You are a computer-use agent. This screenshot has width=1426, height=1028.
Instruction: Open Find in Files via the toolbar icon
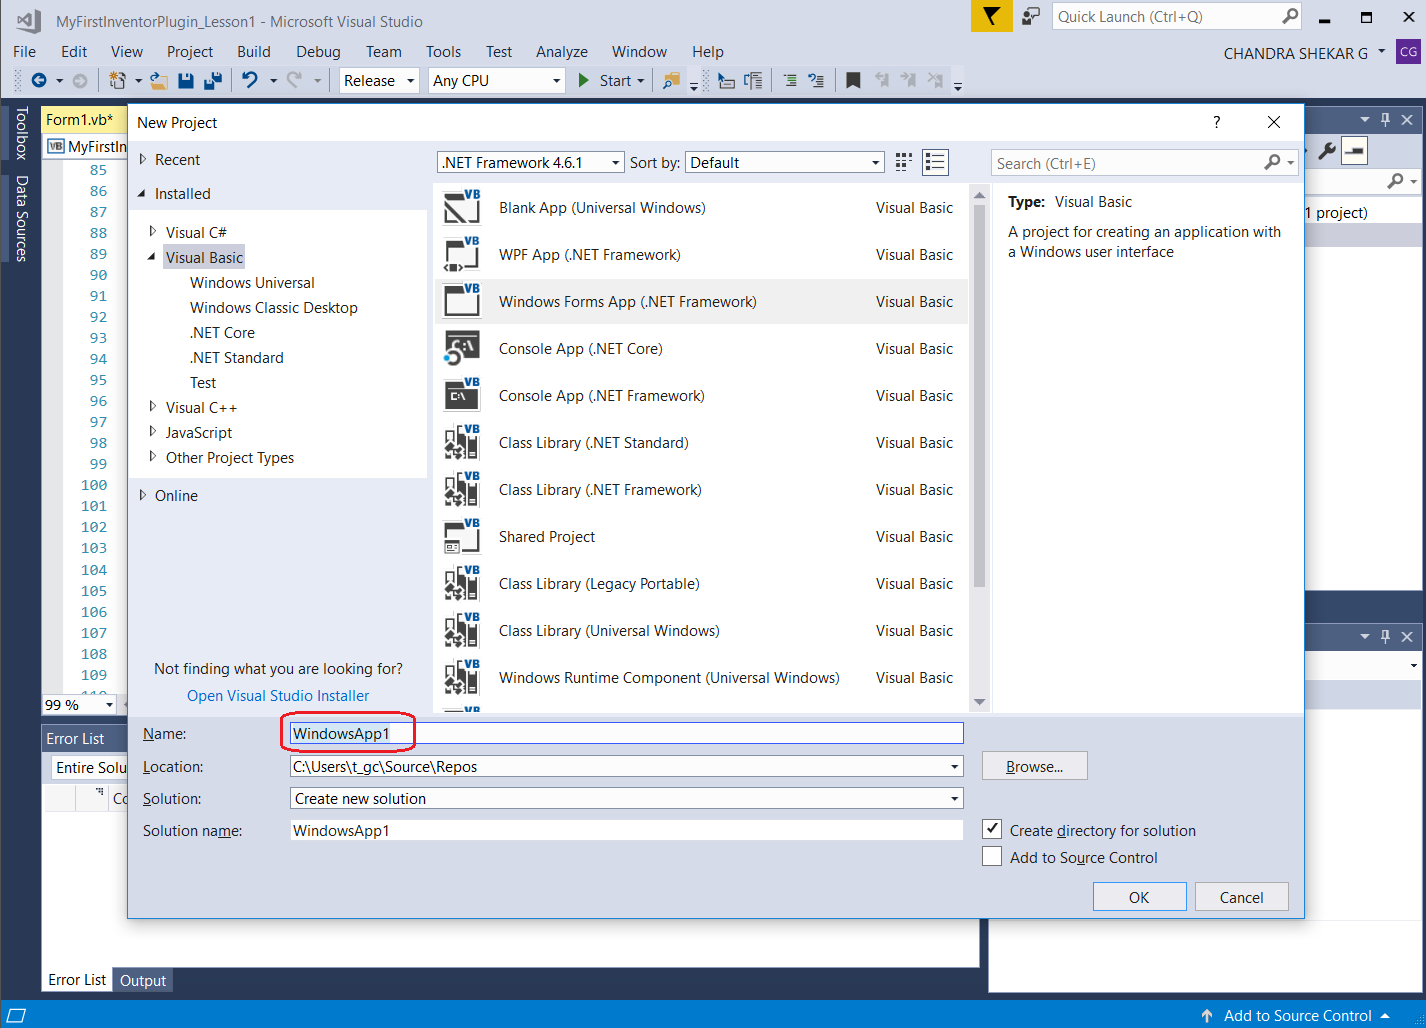670,80
